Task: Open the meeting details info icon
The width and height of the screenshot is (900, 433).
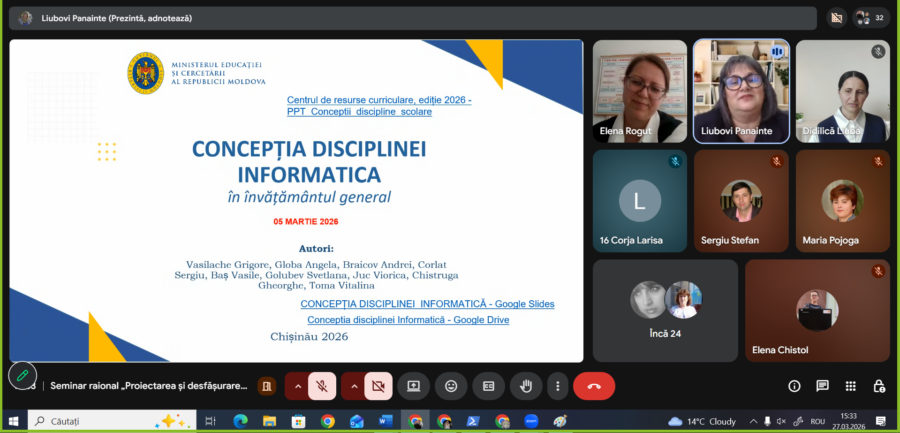Action: click(794, 385)
